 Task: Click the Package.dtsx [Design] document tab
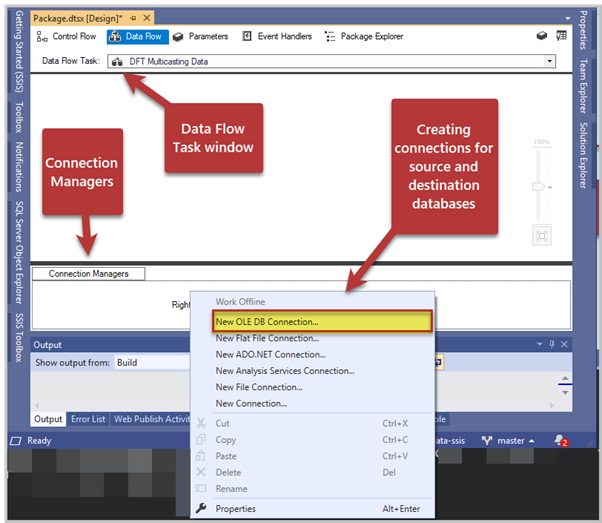pyautogui.click(x=78, y=18)
